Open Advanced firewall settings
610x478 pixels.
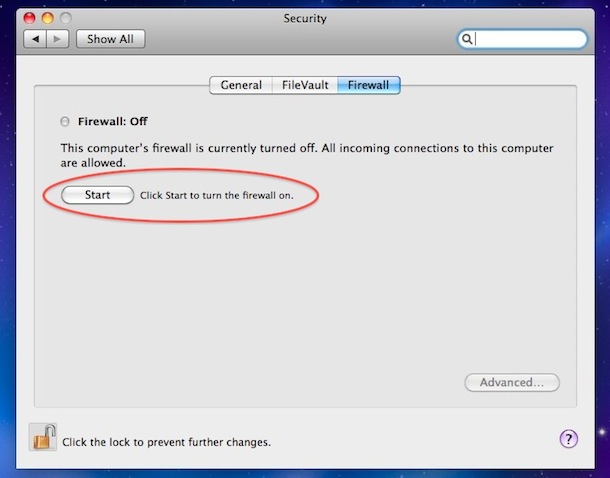pyautogui.click(x=512, y=382)
